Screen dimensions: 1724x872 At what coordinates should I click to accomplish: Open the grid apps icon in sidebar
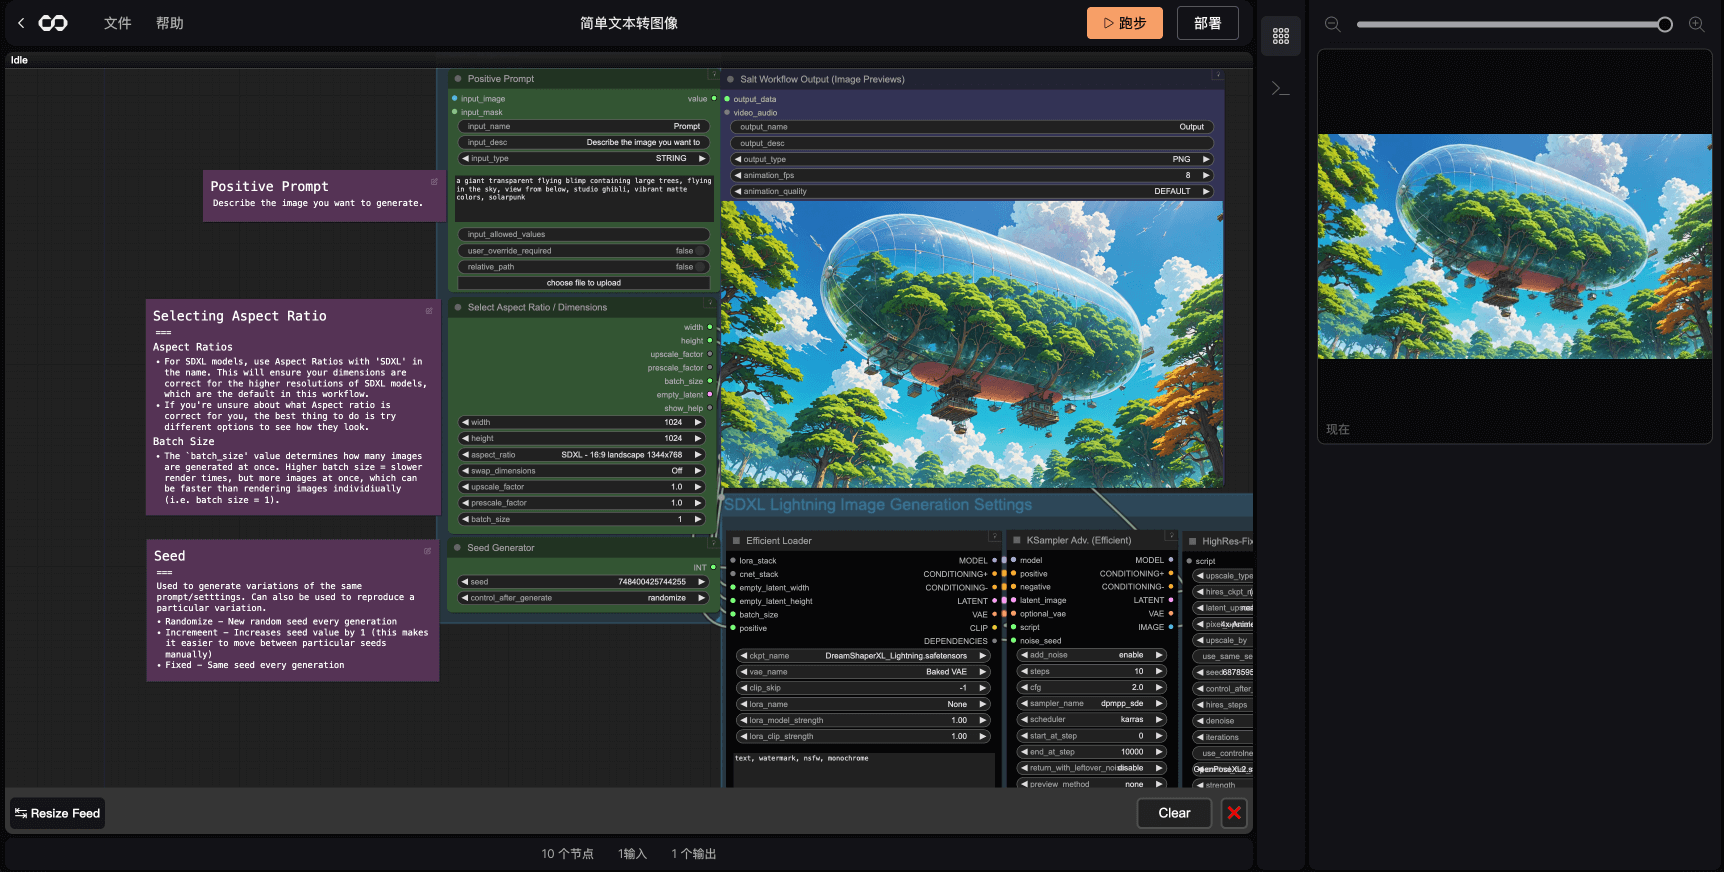click(x=1281, y=36)
